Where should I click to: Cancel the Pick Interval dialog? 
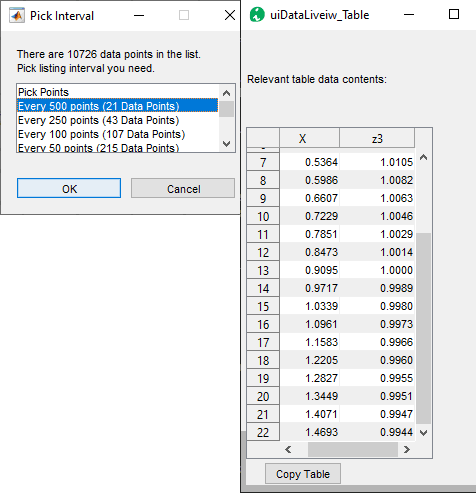pyautogui.click(x=183, y=188)
